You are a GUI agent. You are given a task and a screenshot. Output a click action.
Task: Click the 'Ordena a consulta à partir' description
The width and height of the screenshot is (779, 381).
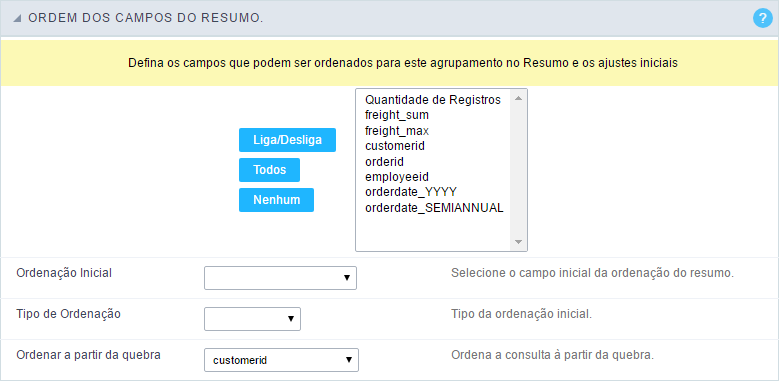[552, 356]
